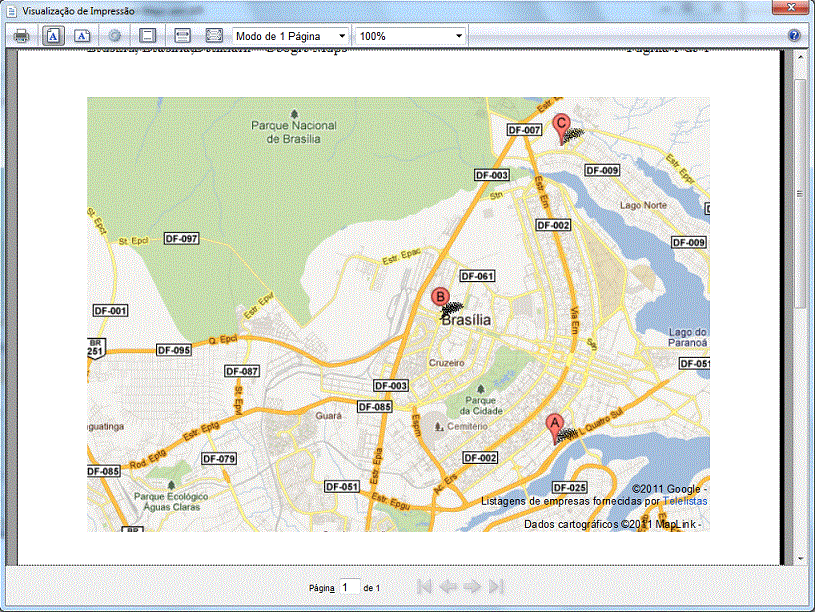
Task: Click the 'DF-097' road label
Action: [181, 239]
